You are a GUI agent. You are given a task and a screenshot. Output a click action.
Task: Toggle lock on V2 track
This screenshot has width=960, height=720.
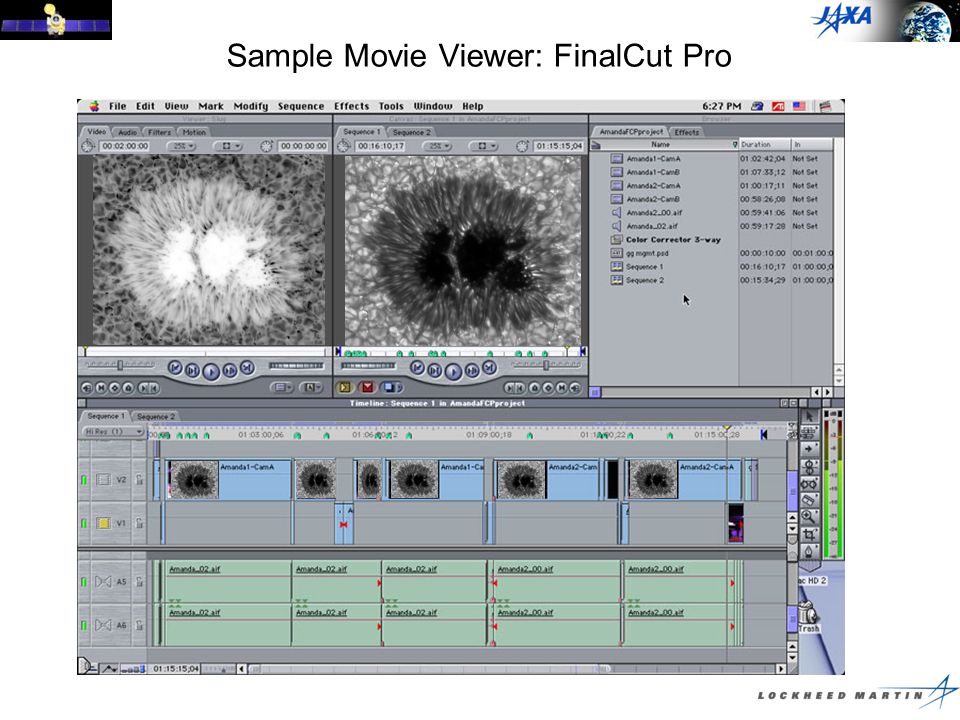[x=140, y=479]
